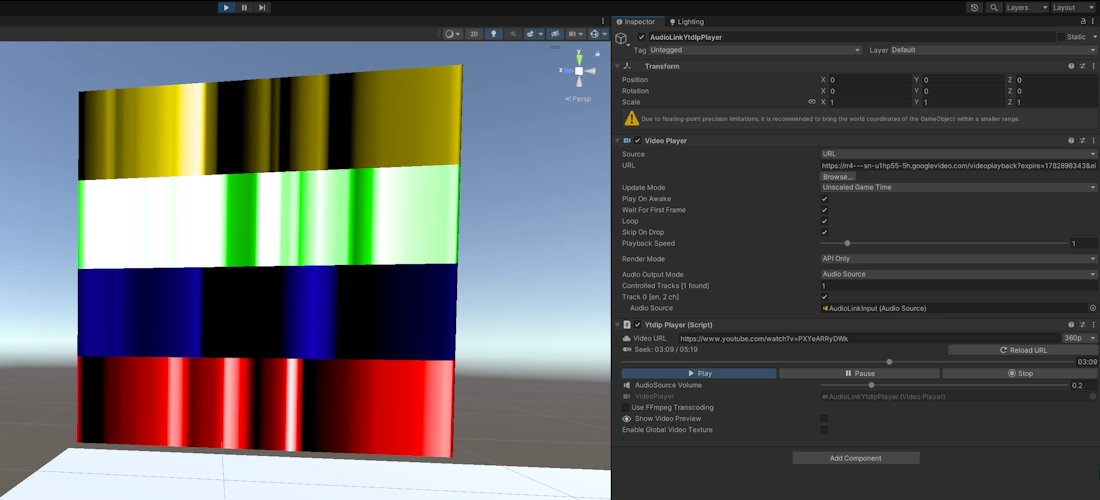Click the Playback Speed slider handle
Screen dimensions: 1100x500
tap(847, 243)
